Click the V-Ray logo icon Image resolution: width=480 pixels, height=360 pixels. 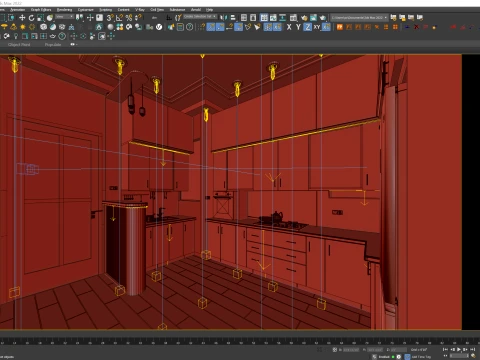pyautogui.click(x=159, y=27)
